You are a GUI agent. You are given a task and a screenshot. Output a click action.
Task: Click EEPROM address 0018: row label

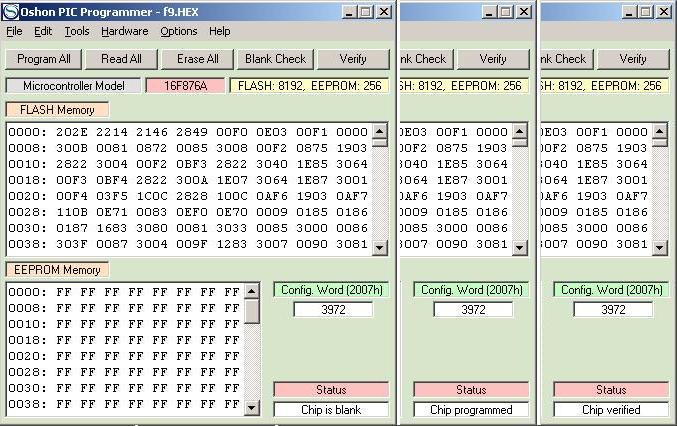tap(28, 340)
